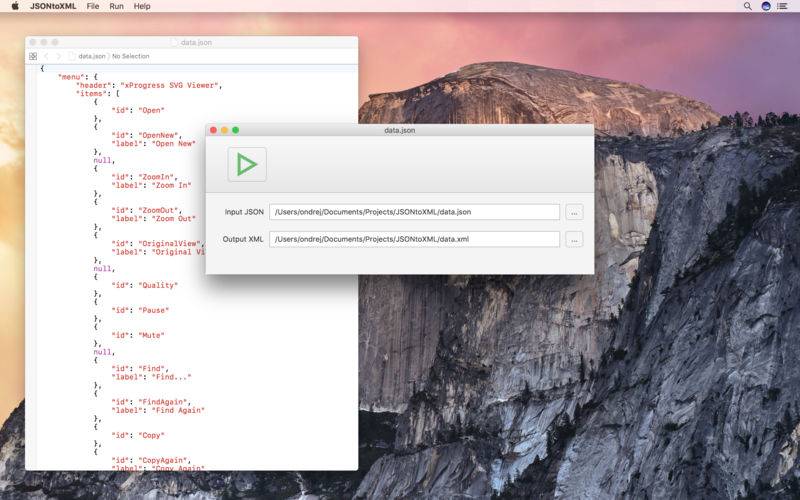This screenshot has height=500, width=800.
Task: Click the title bar of the editor data.json window
Action: pyautogui.click(x=192, y=42)
